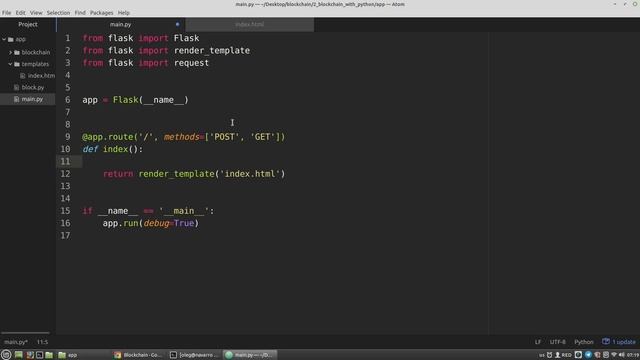Click the templates folder icon
The image size is (640, 360).
coord(17,64)
